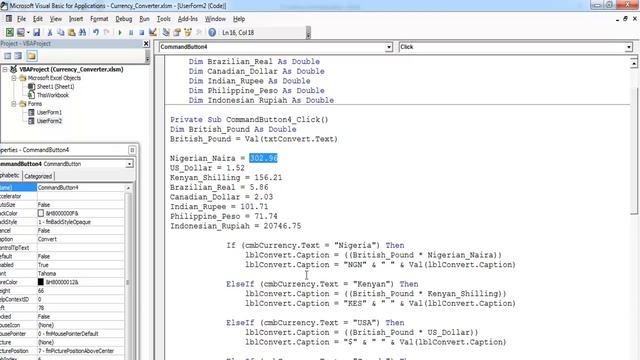This screenshot has height=360, width=640.
Task: Click the View Microsoft Excel toolbar icon
Action: 9,32
